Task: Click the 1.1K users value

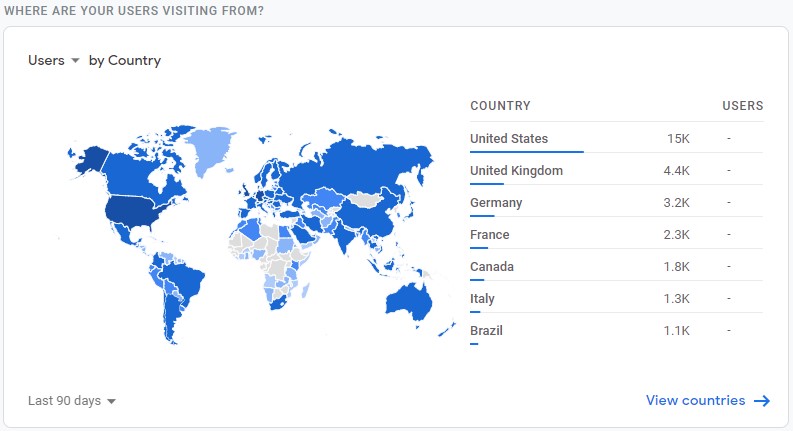Action: 677,330
